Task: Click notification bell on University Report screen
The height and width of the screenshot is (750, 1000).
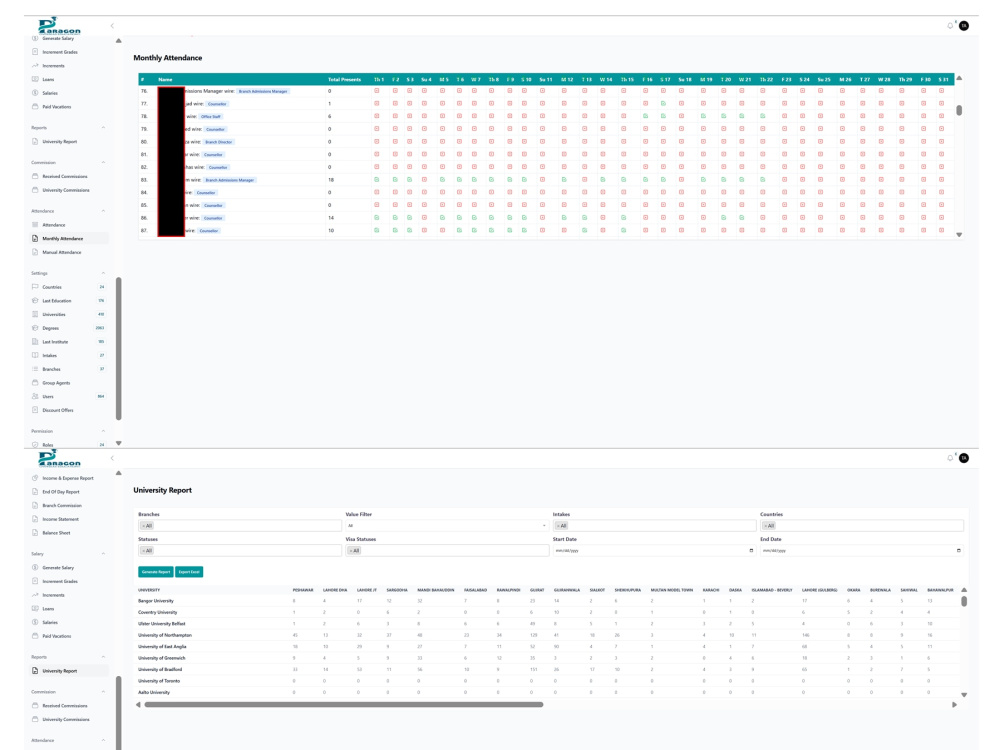Action: [x=950, y=458]
